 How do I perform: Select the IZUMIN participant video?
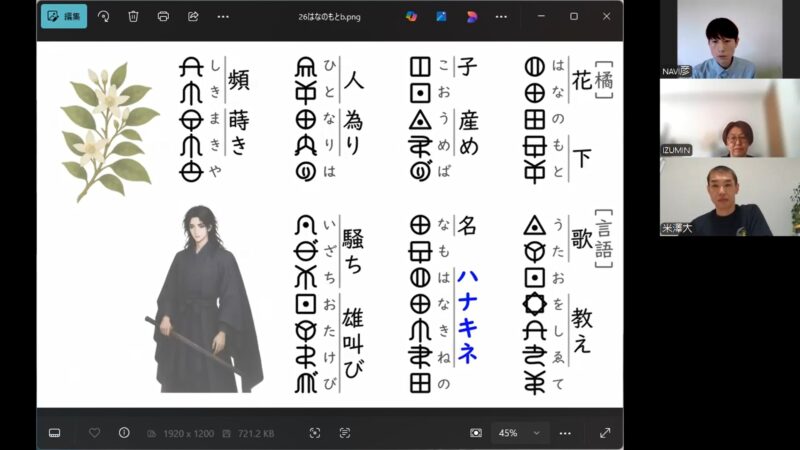tap(730, 118)
